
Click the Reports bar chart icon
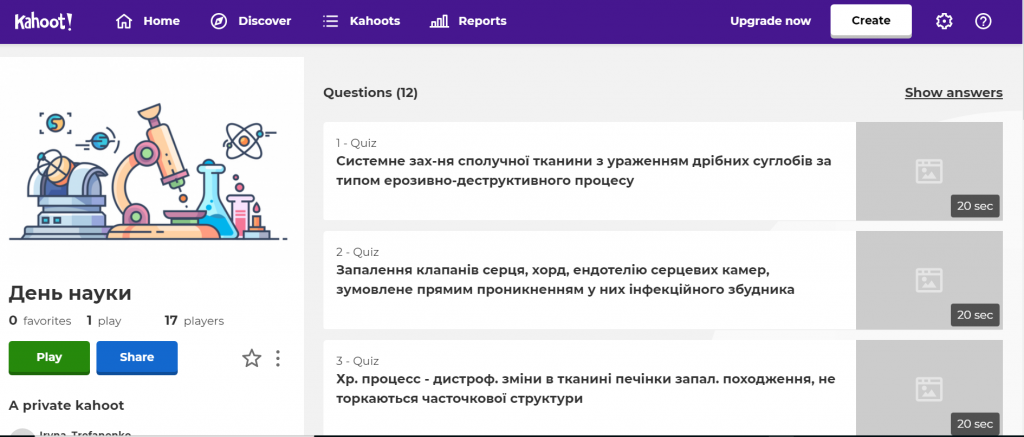click(439, 22)
